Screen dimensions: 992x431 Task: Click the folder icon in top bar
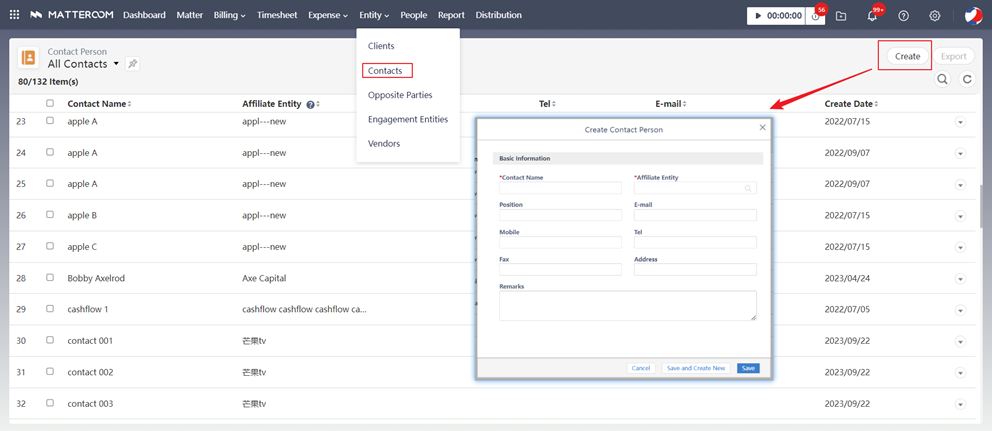coord(841,16)
